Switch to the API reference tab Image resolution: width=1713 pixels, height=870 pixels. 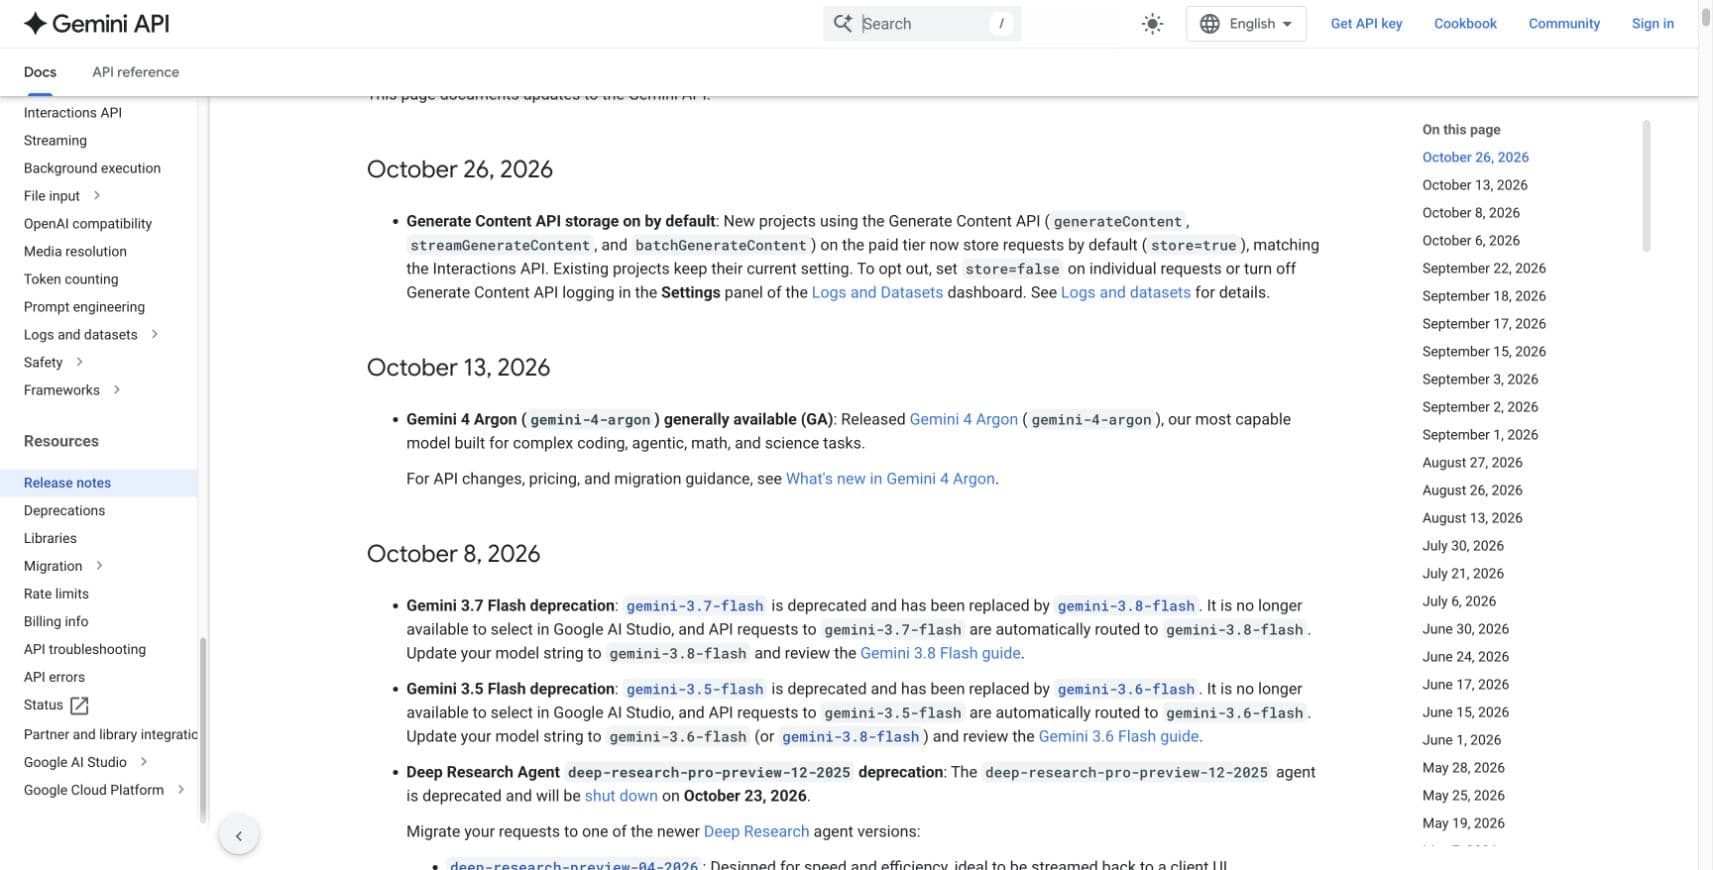(136, 72)
